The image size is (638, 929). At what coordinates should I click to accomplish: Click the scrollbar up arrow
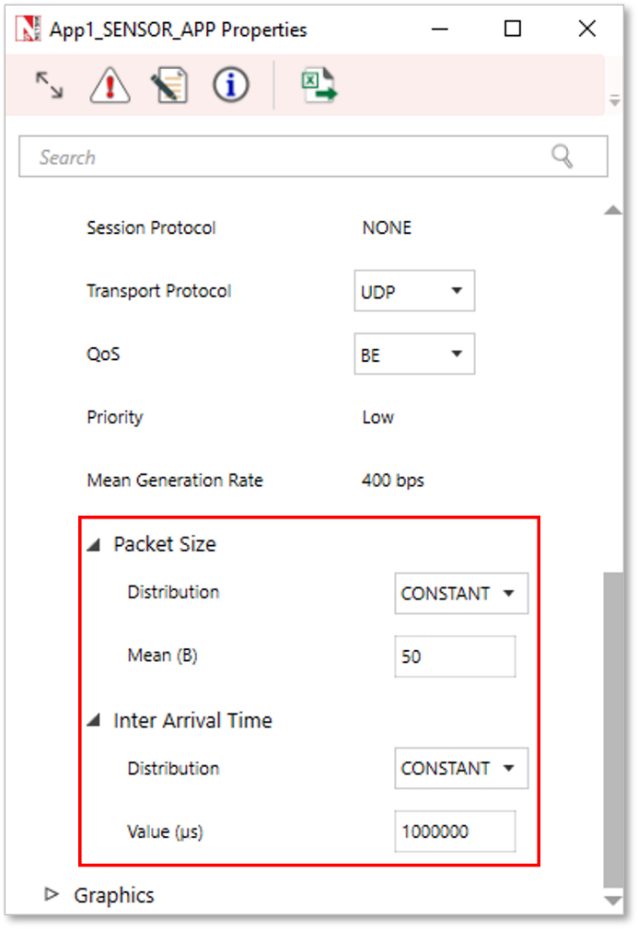[x=614, y=210]
